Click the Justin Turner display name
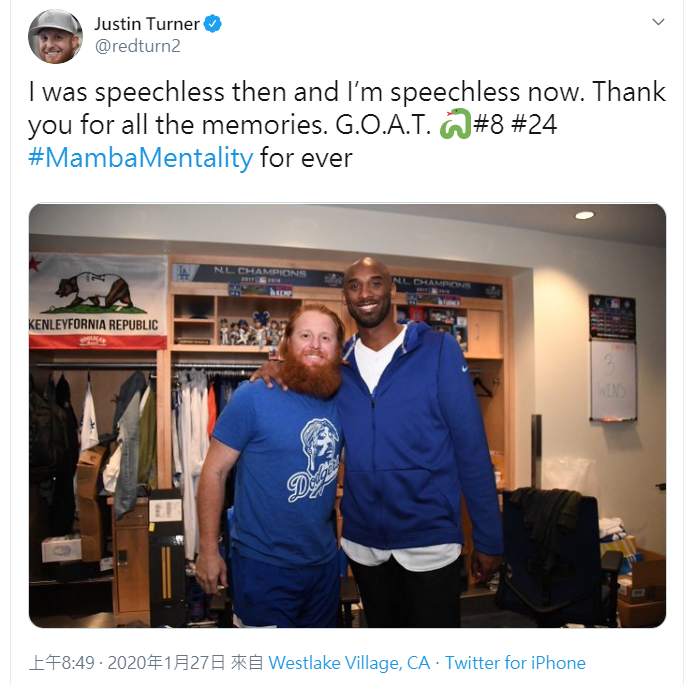685x685 pixels. (x=147, y=24)
